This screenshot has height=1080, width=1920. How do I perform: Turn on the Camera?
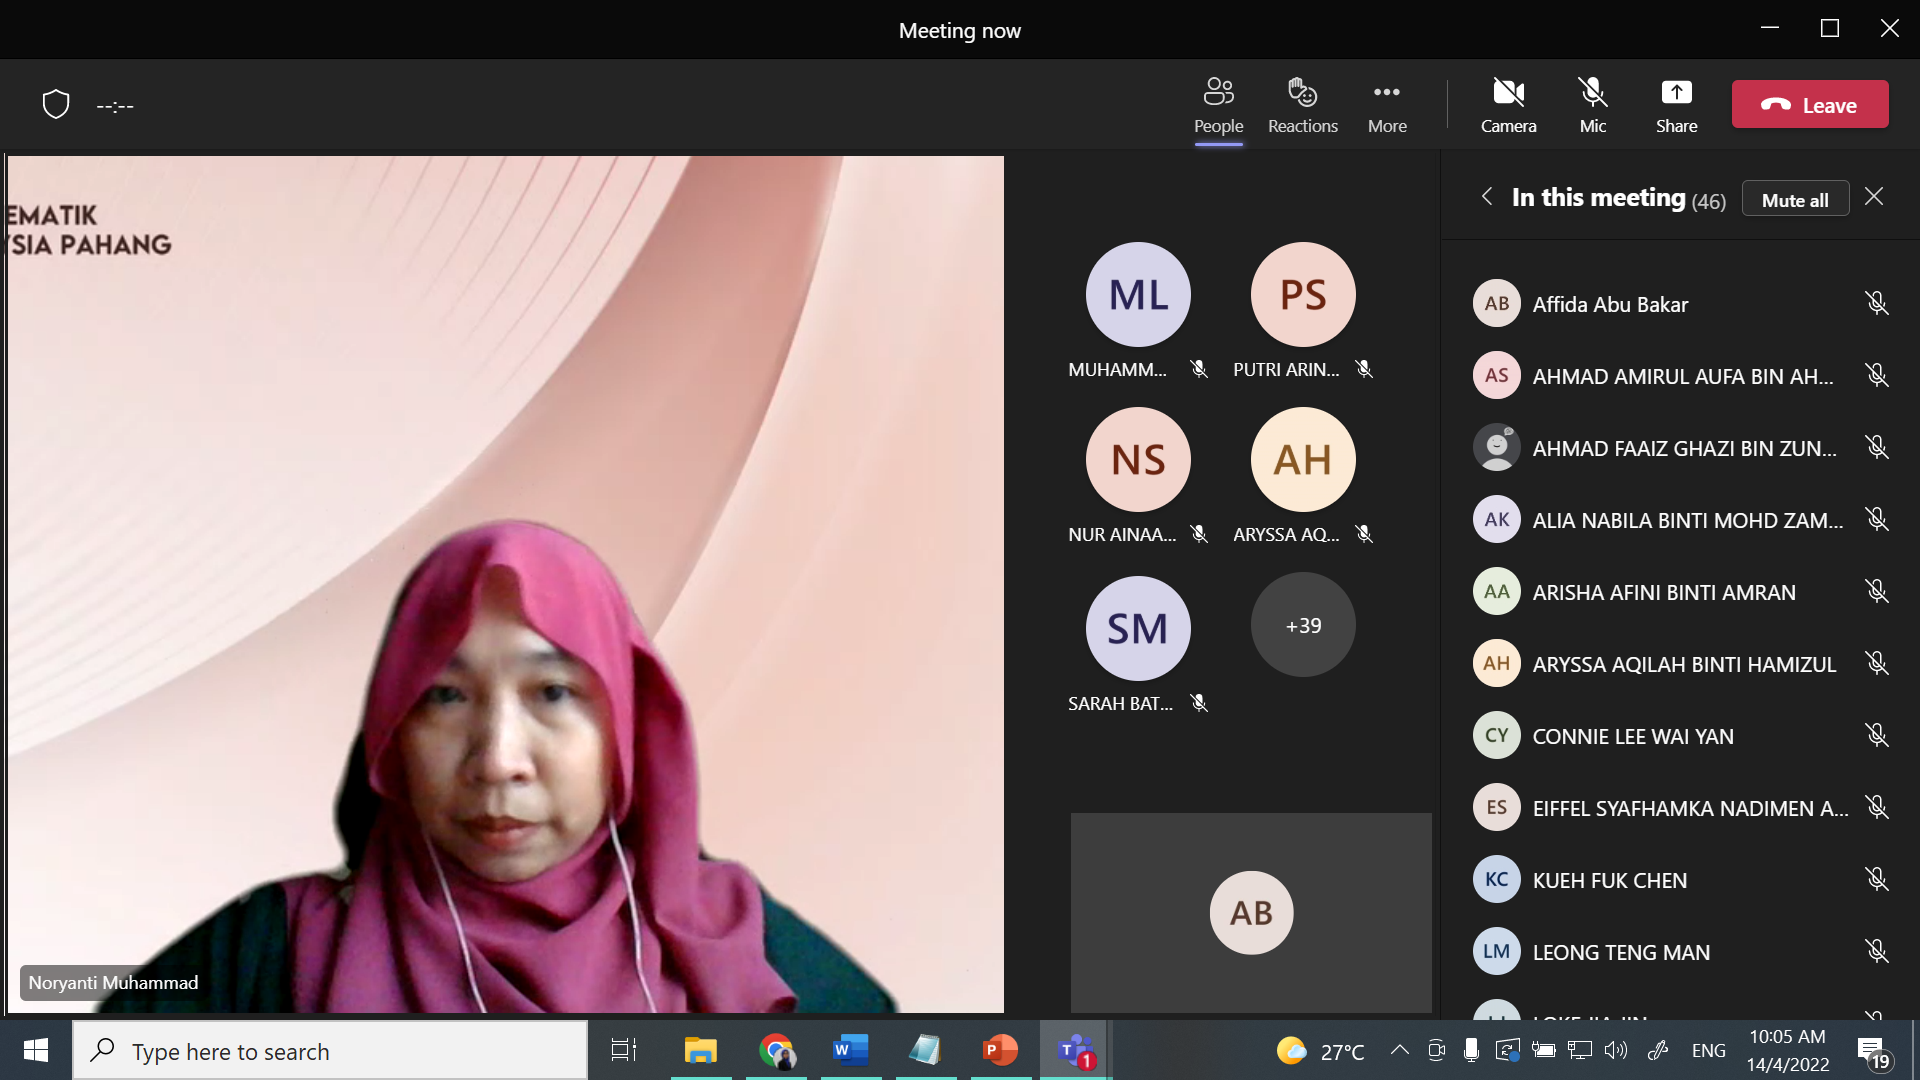coord(1508,105)
